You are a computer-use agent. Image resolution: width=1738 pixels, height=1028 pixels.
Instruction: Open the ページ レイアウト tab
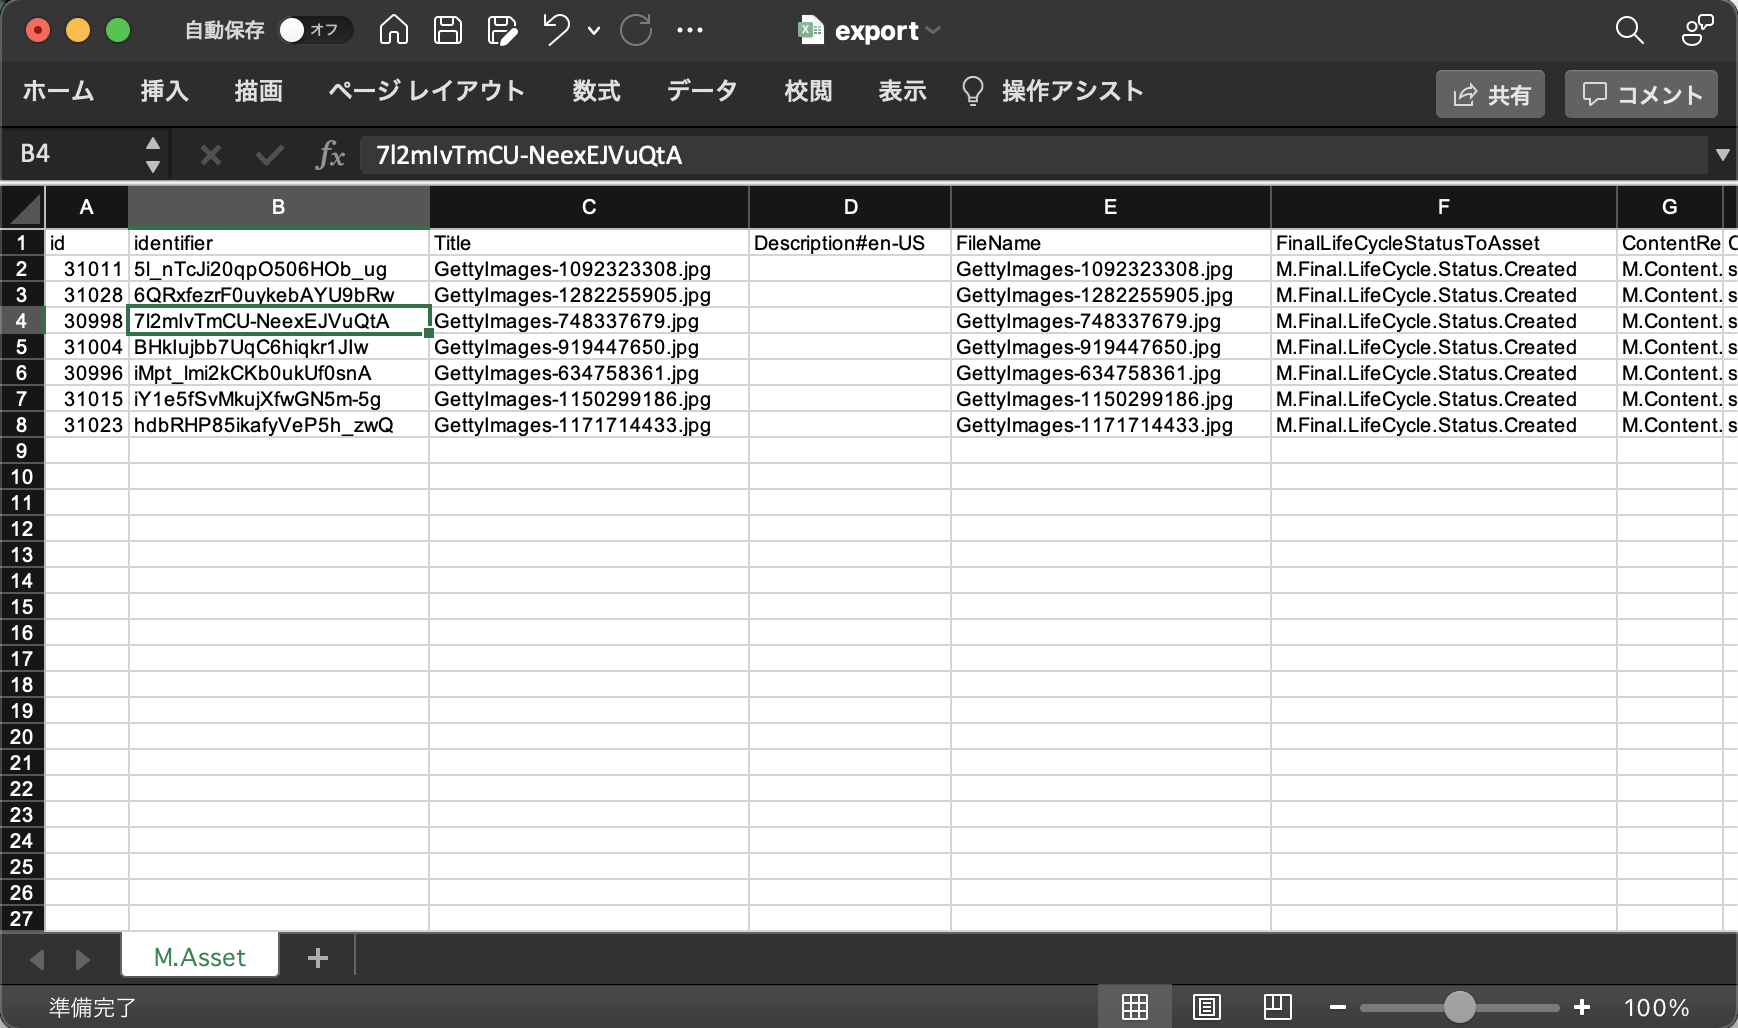click(x=427, y=91)
